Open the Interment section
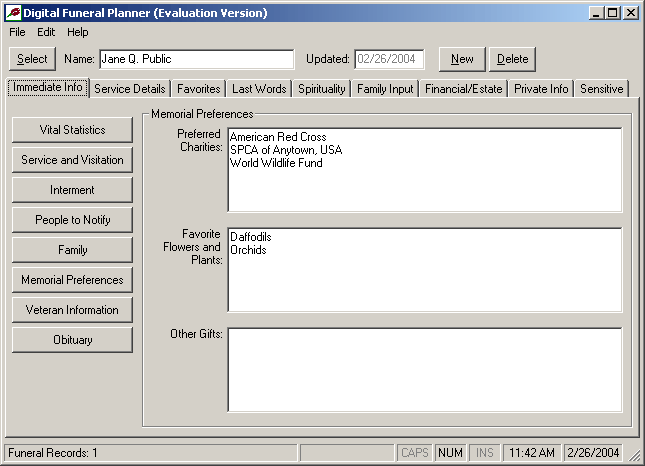The height and width of the screenshot is (466, 645). click(72, 190)
